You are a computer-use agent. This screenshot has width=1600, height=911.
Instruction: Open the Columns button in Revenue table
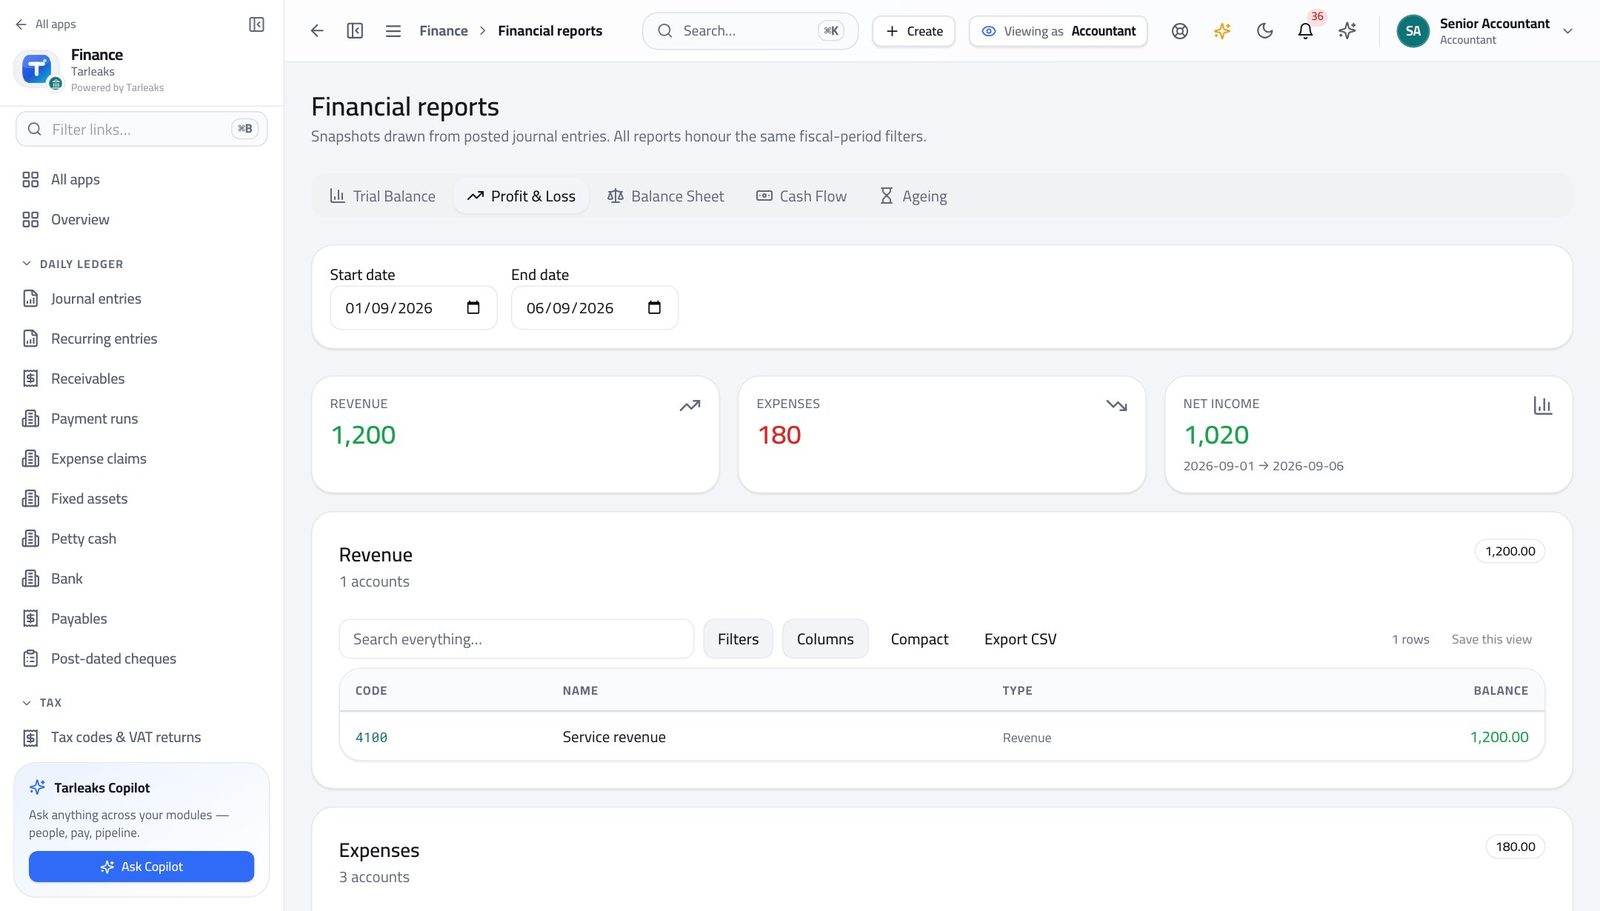pyautogui.click(x=825, y=639)
